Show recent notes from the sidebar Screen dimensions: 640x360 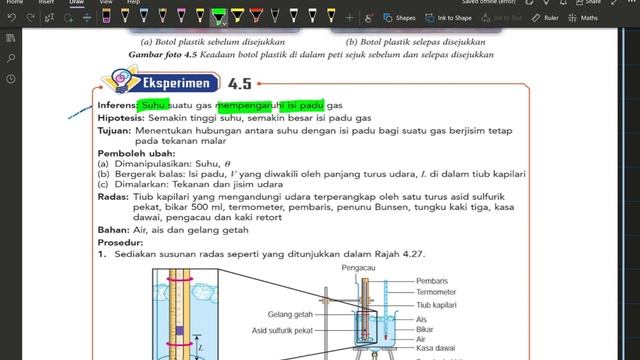[x=11, y=79]
